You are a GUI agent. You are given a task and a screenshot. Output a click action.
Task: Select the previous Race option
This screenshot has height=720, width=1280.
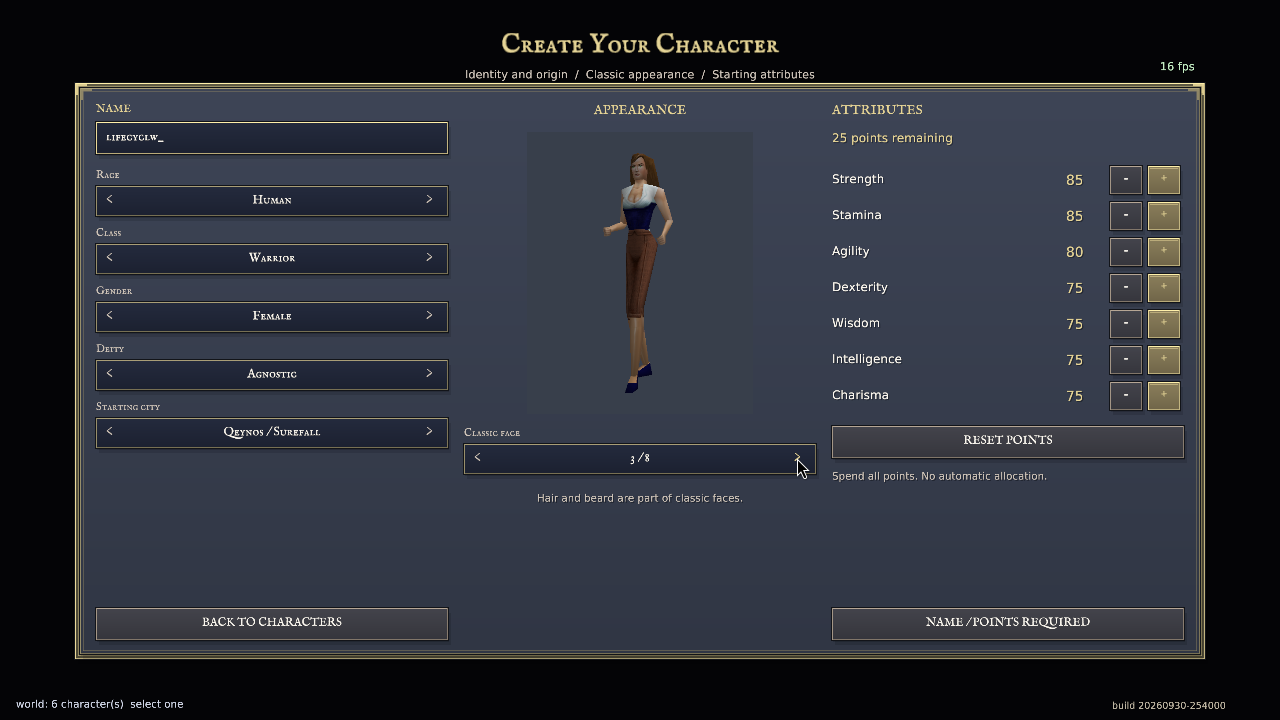pos(110,200)
